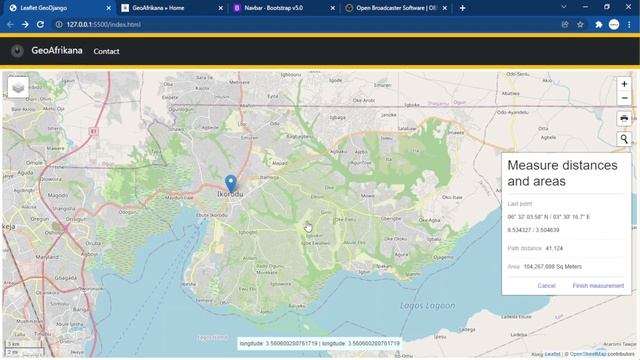The height and width of the screenshot is (360, 640).
Task: Close the Navbar Bootstrap tab
Action: [x=333, y=8]
